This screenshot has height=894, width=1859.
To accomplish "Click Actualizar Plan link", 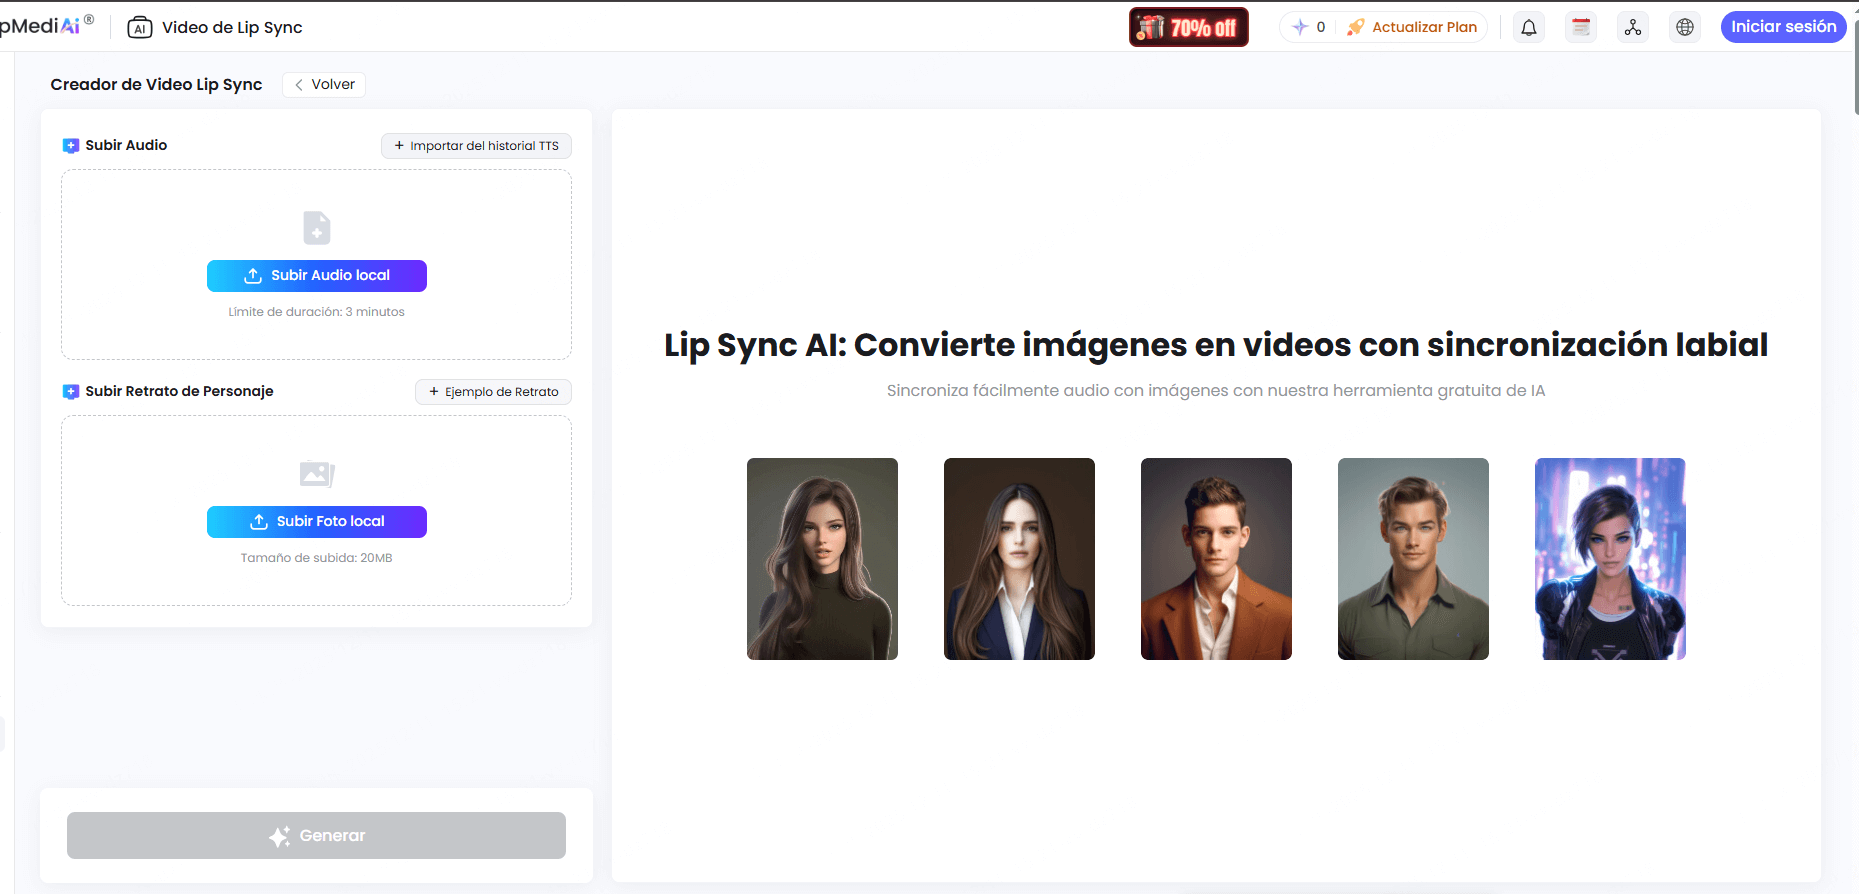I will coord(1412,27).
